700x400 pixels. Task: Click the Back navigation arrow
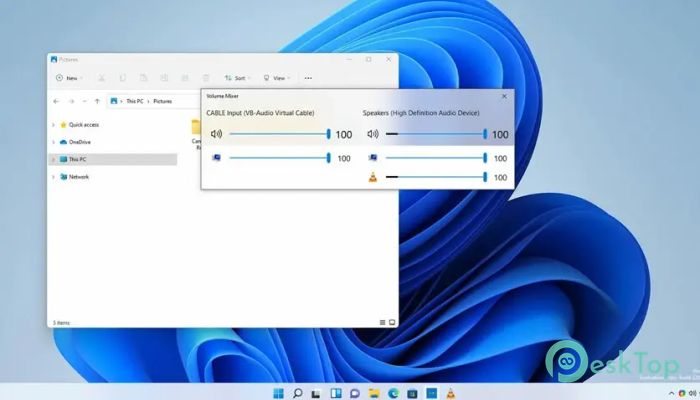click(56, 101)
